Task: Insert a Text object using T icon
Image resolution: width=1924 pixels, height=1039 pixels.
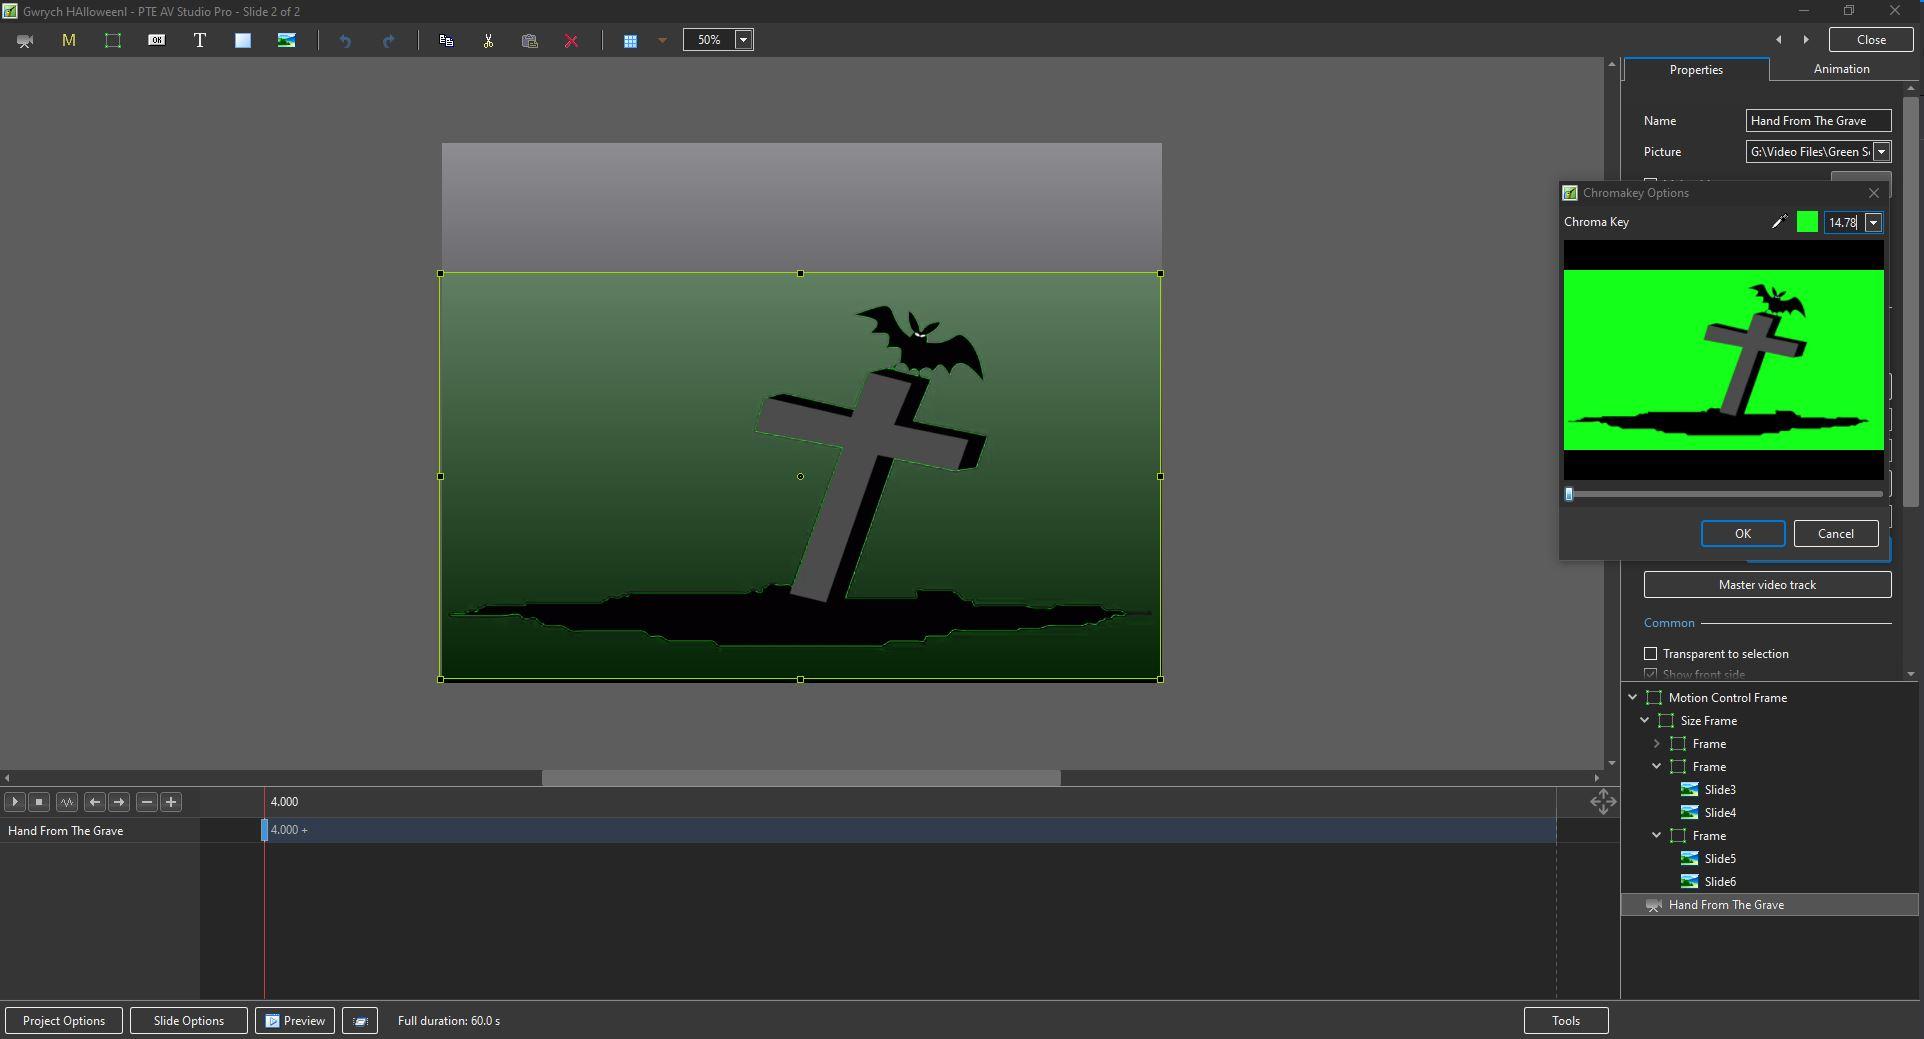Action: pyautogui.click(x=200, y=41)
